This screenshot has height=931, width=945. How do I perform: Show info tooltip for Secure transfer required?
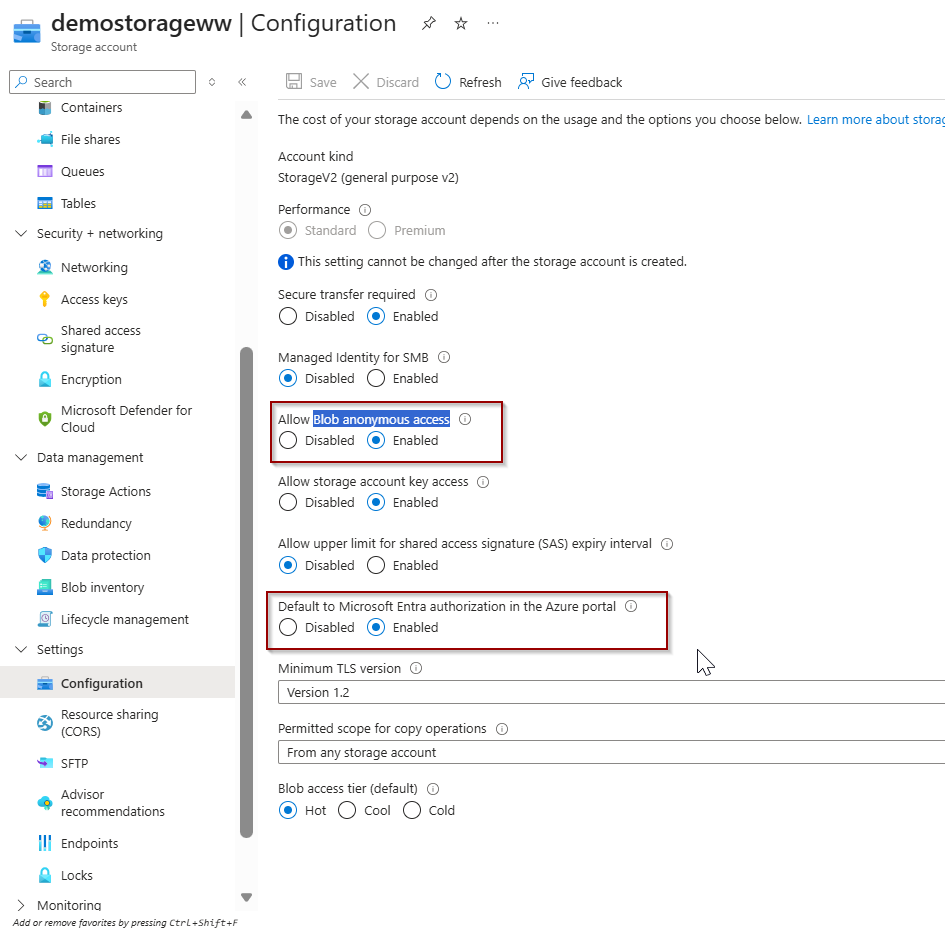click(x=431, y=295)
